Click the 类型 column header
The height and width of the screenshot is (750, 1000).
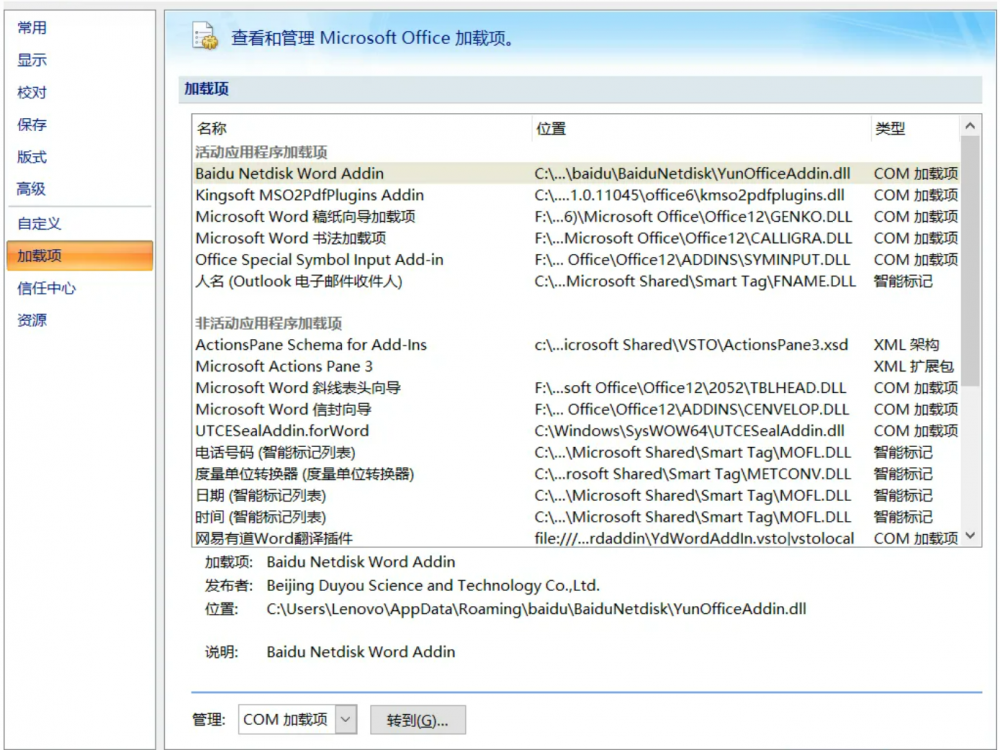click(x=915, y=128)
